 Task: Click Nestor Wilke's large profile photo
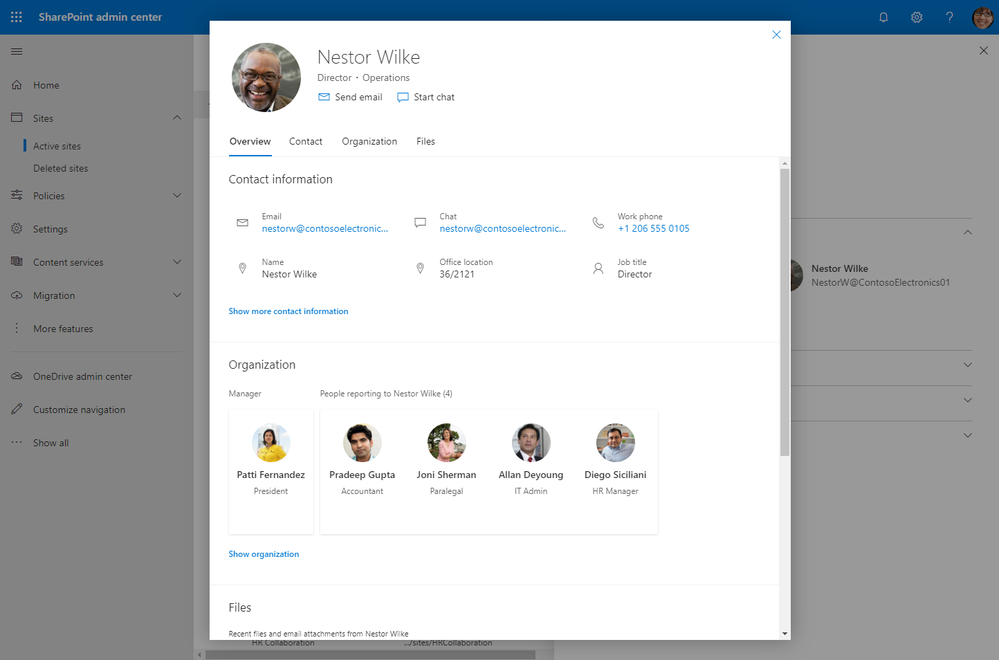(266, 77)
